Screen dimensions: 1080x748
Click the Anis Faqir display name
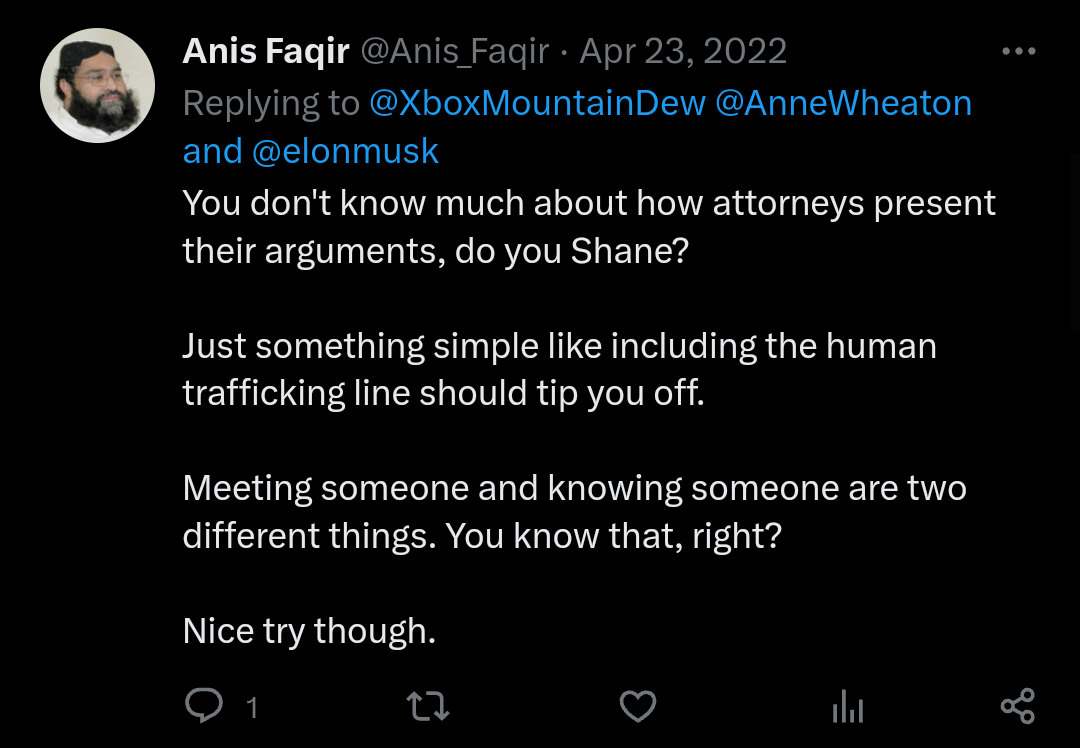pos(266,51)
